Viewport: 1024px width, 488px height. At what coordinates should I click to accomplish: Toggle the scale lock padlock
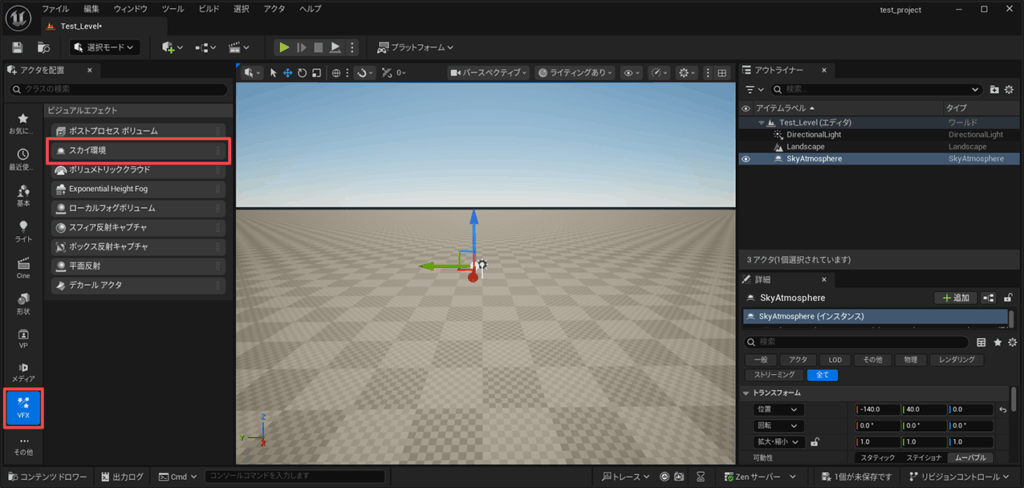pos(814,442)
